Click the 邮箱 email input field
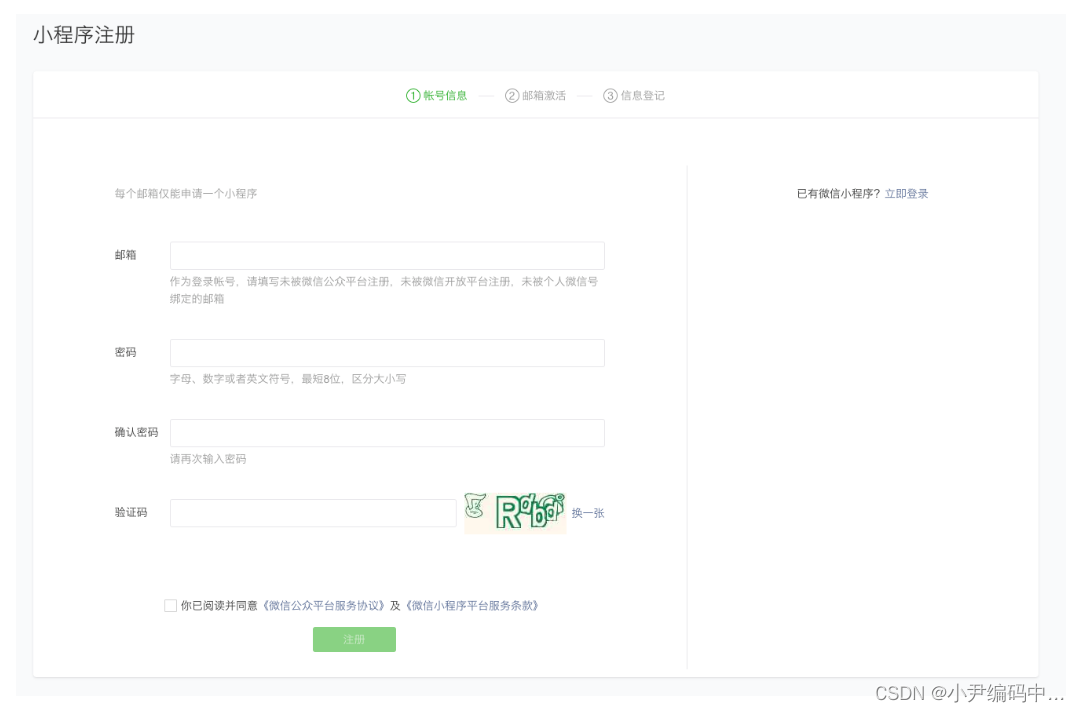 (x=387, y=255)
